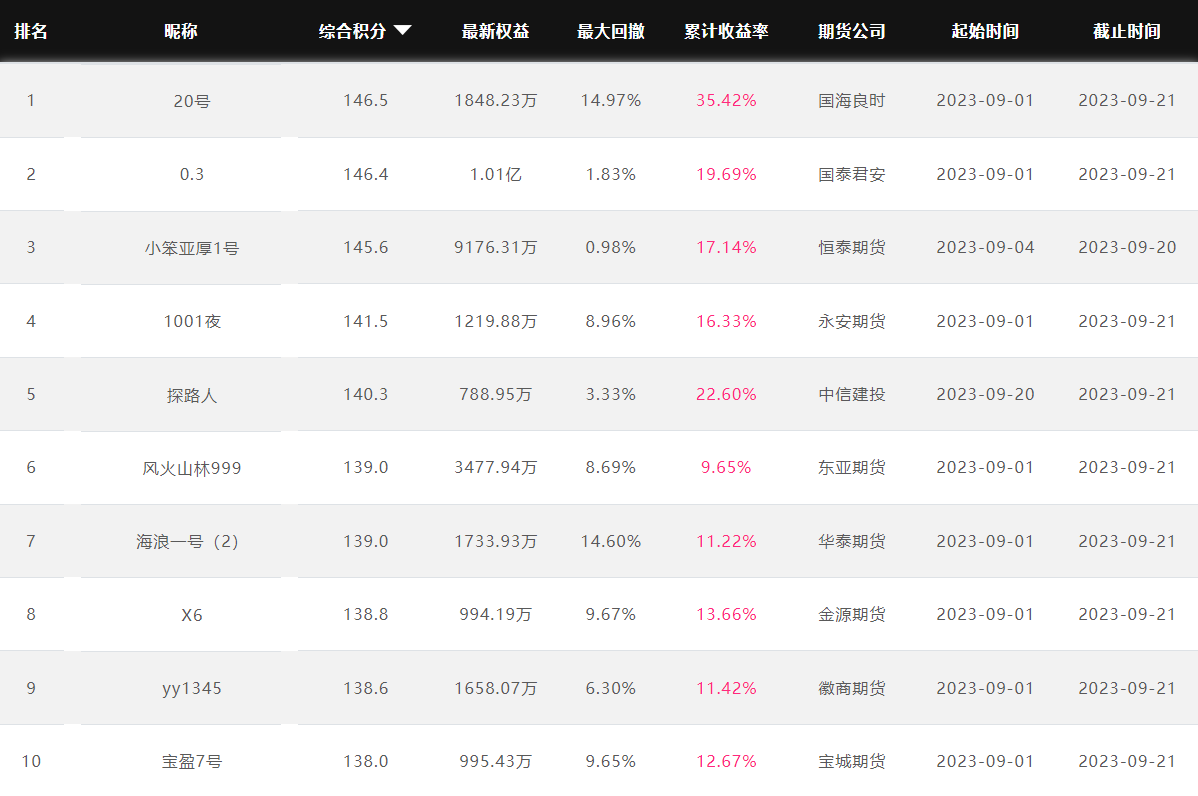
Task: Select the drawdown value 14.97%
Action: (x=610, y=100)
